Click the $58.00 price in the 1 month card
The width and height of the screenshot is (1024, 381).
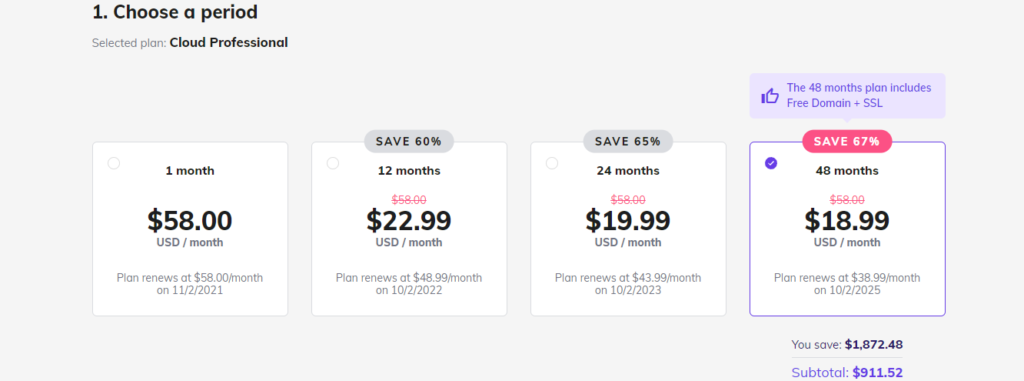(x=189, y=221)
